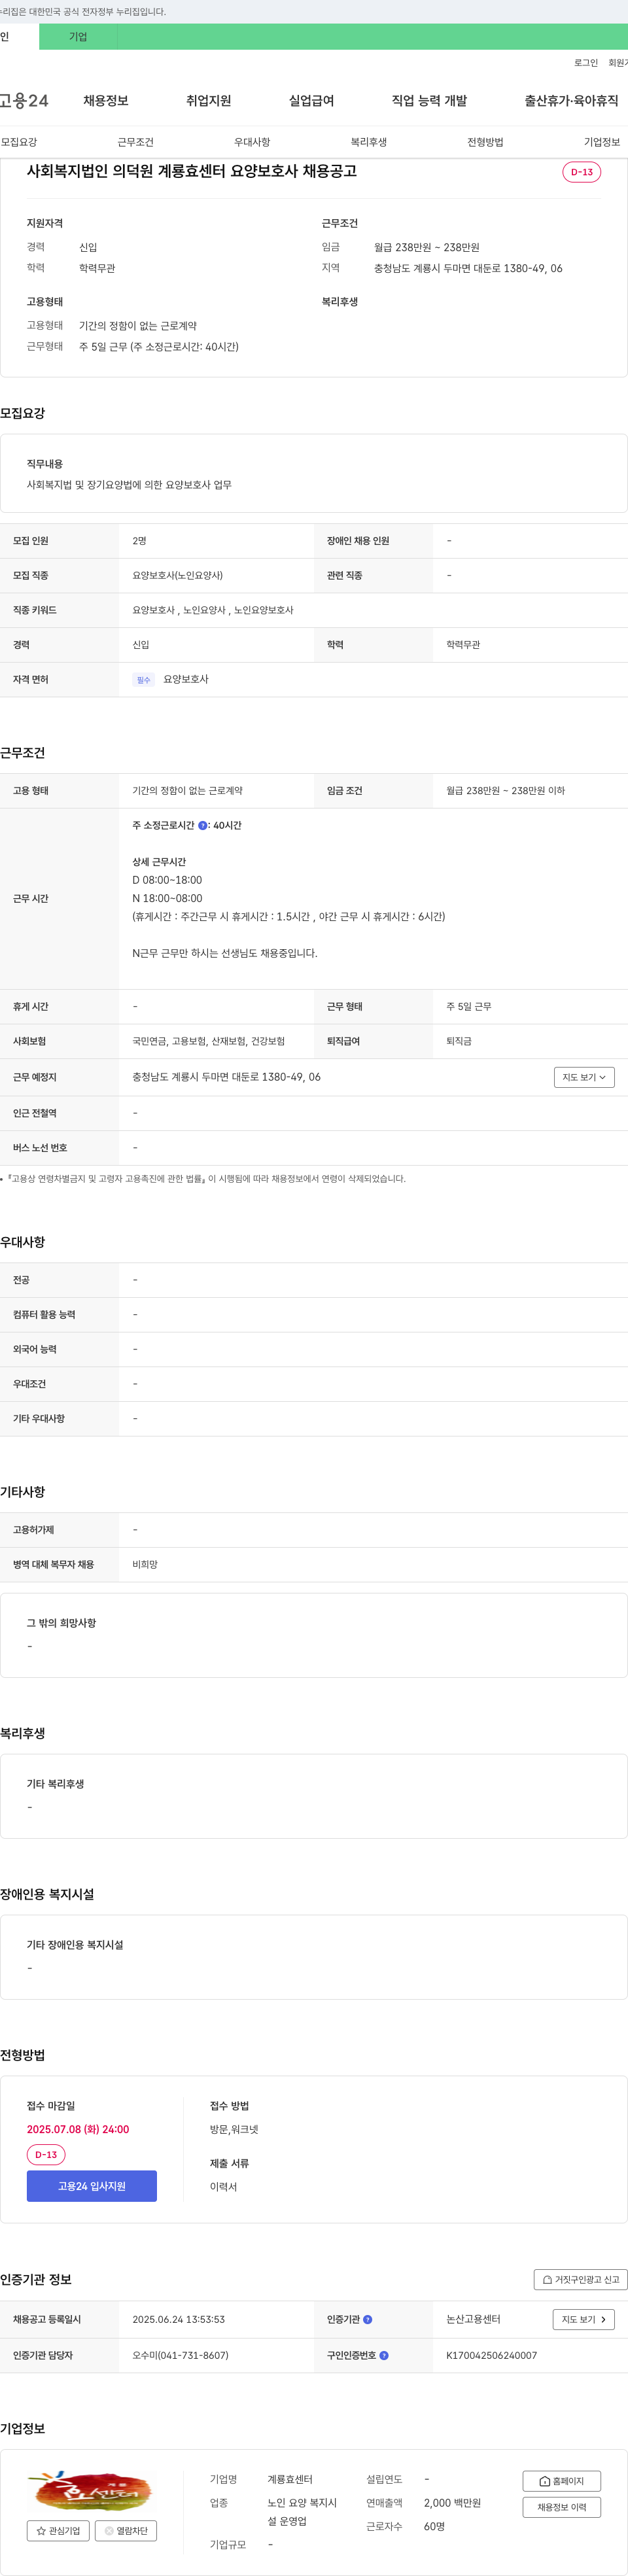
Task: Click the deadline 2025.07.08 (화) 24:00
Action: (x=78, y=2129)
